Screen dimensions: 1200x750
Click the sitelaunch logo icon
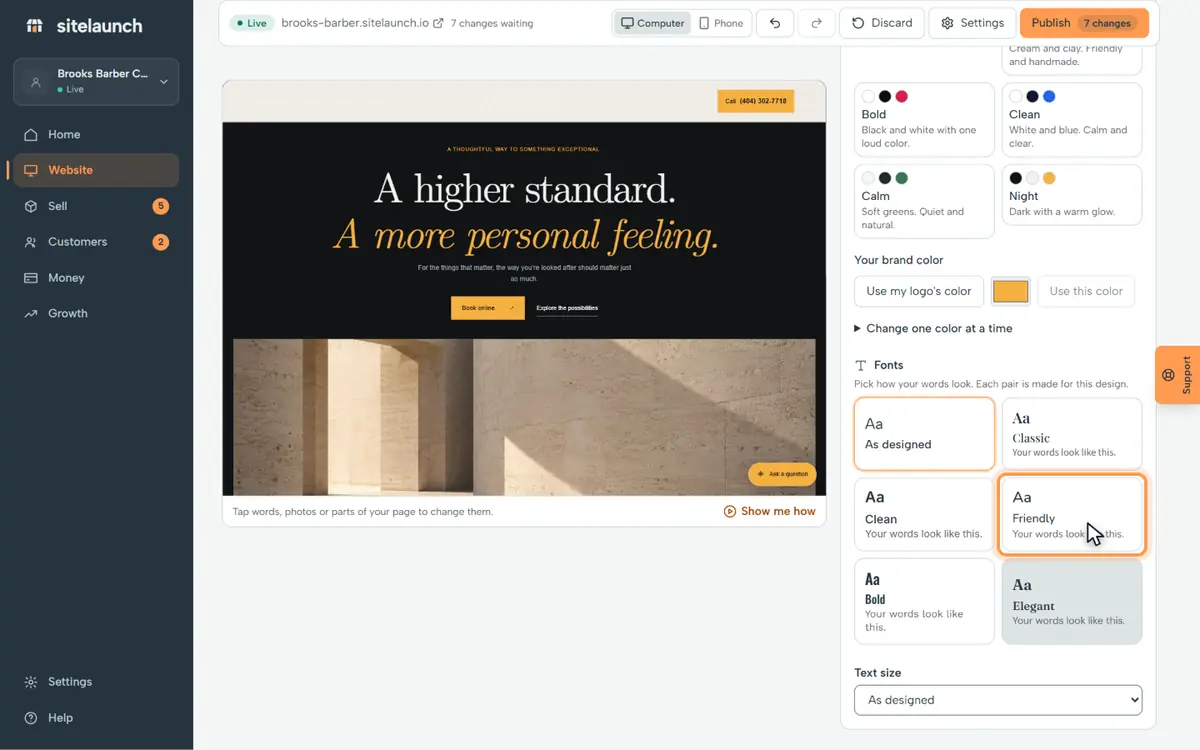tap(34, 26)
